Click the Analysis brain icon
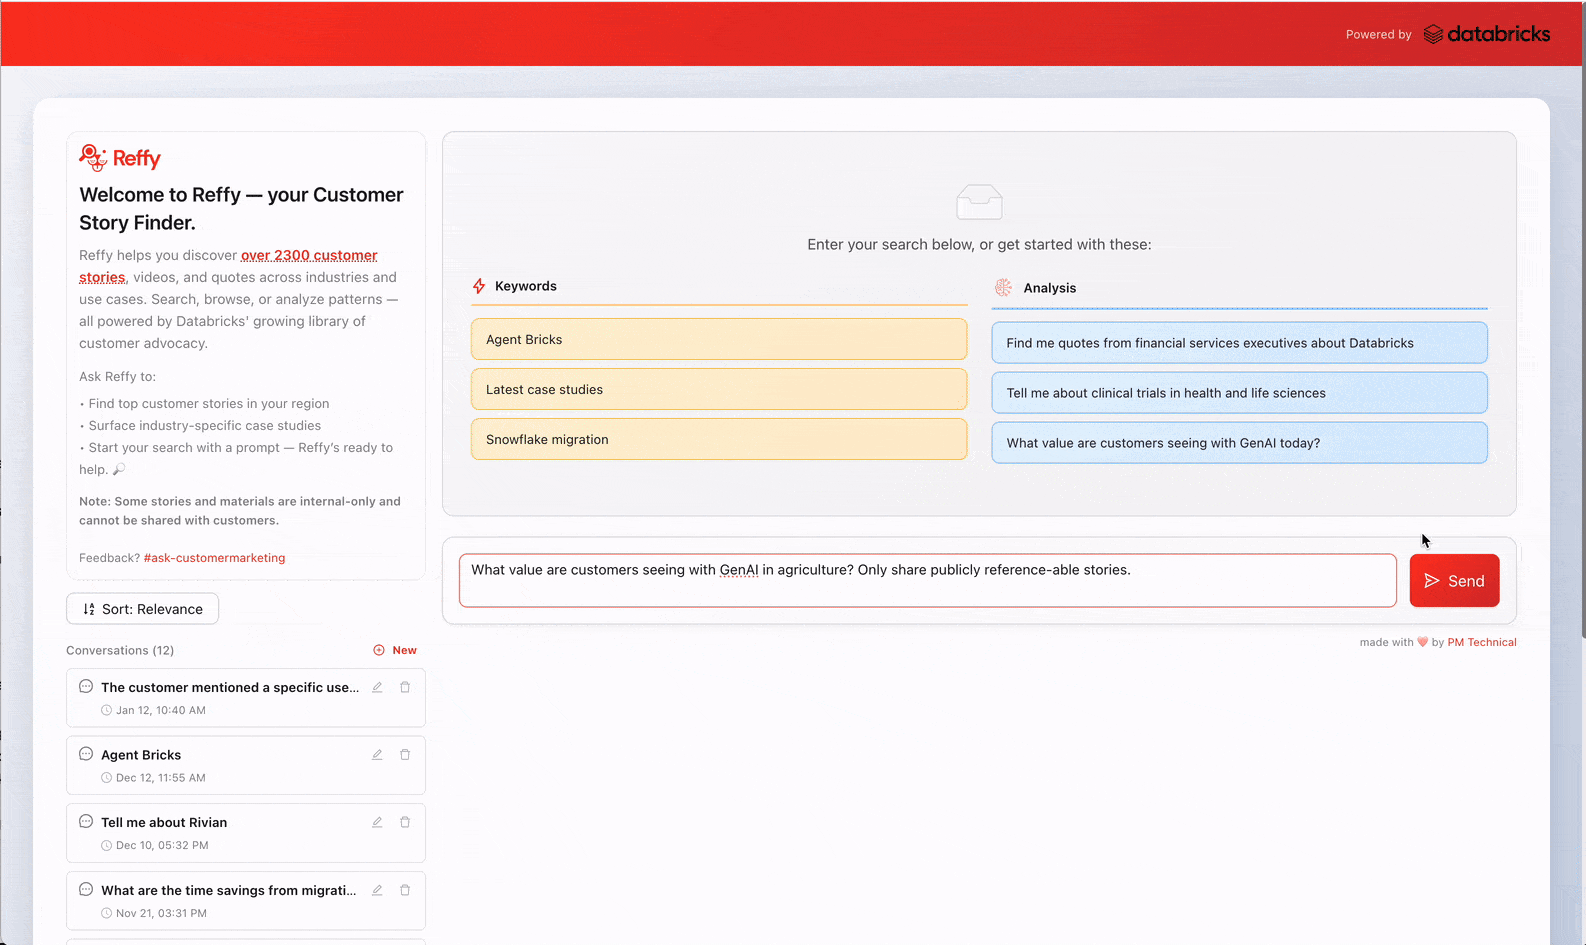The width and height of the screenshot is (1586, 945). pyautogui.click(x=1003, y=288)
